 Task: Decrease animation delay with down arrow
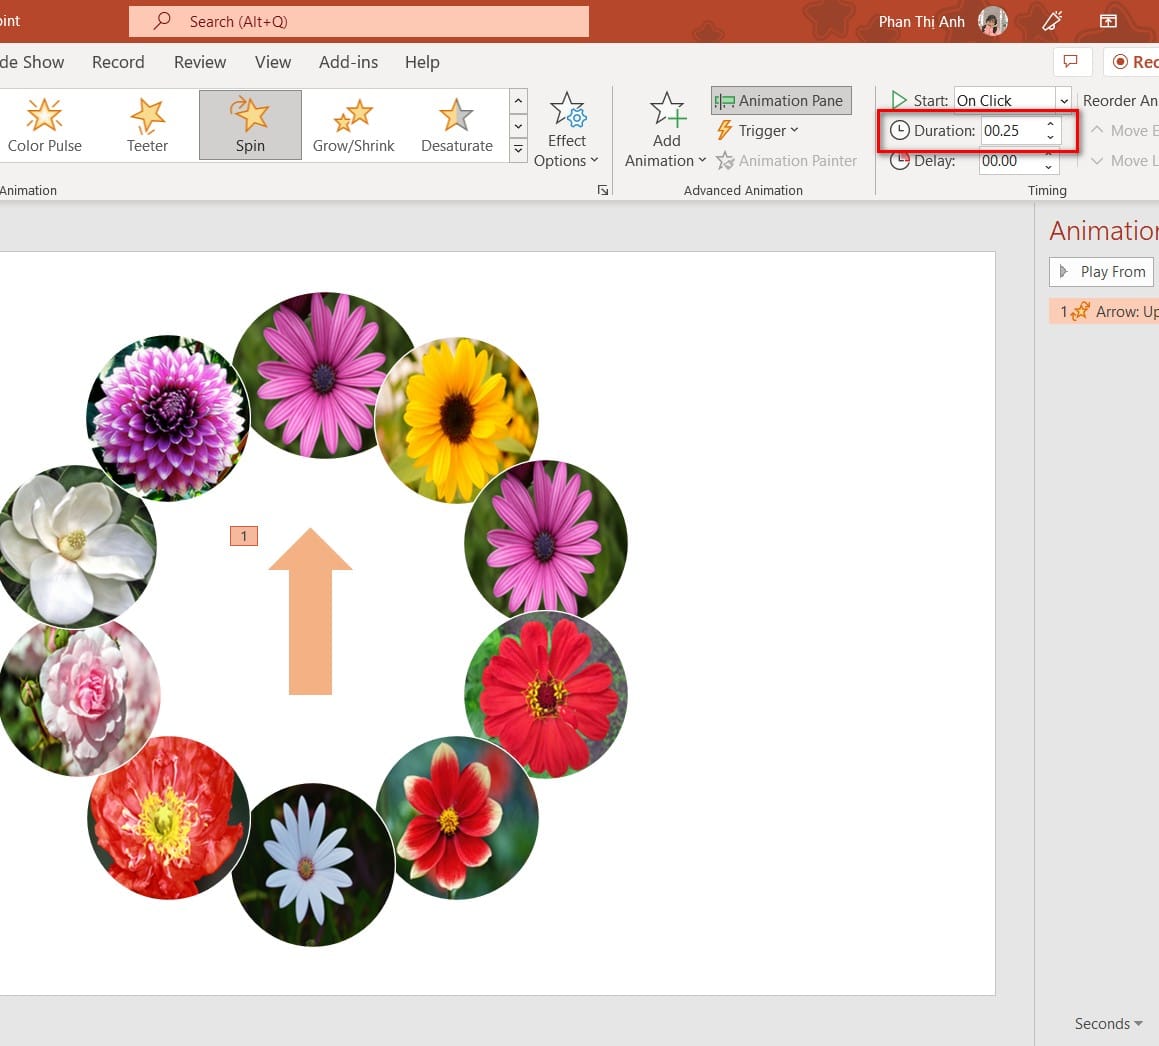coord(1049,168)
